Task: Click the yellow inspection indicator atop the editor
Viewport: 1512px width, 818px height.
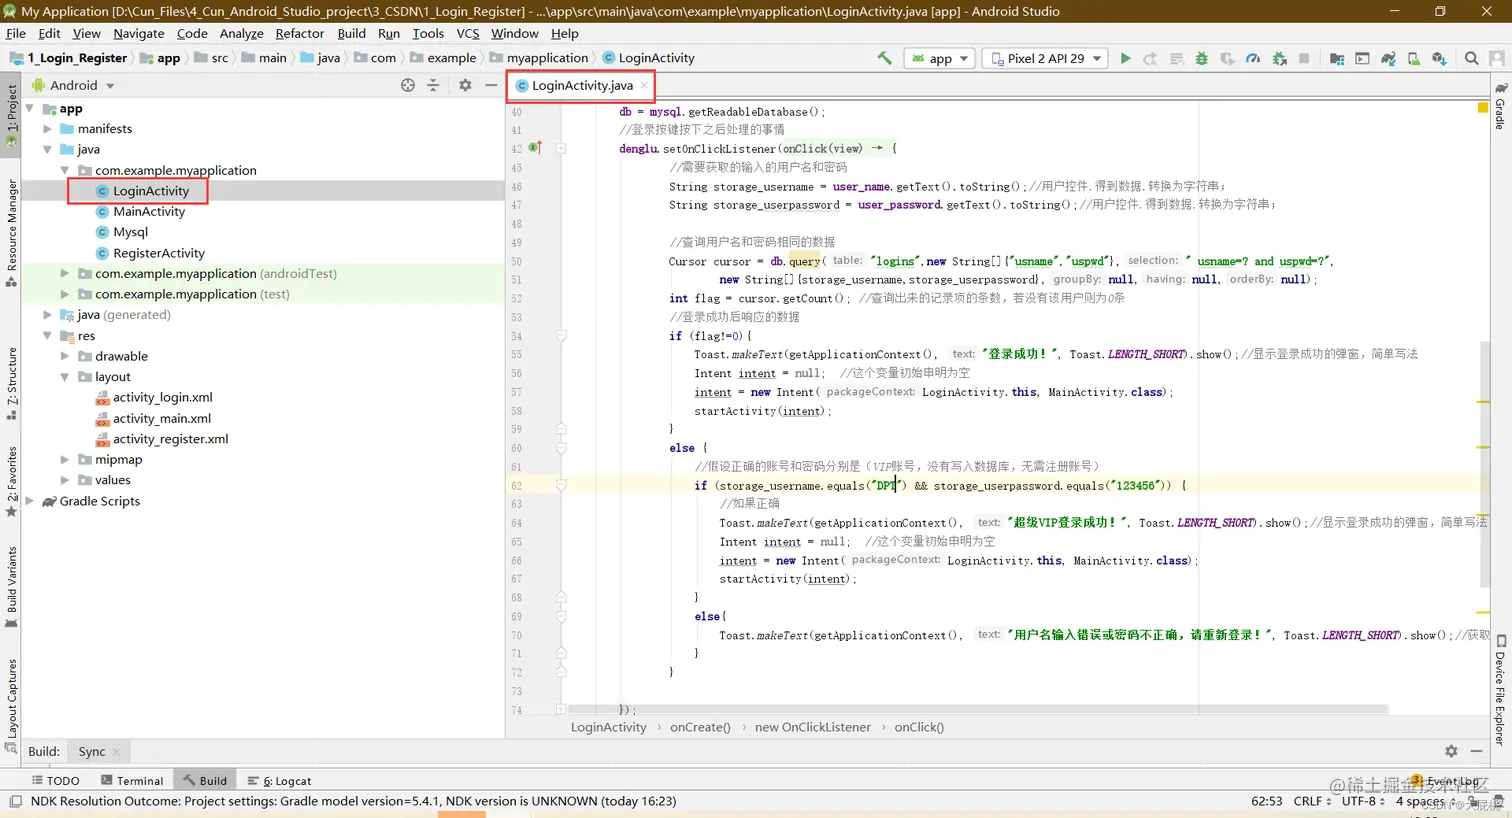Action: (x=1483, y=107)
